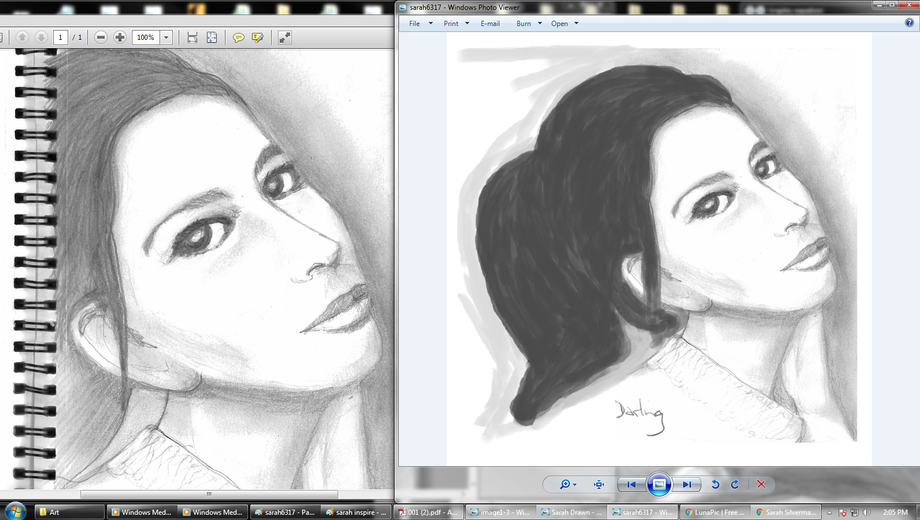Screen dimensions: 920x520
Task: Switch PDF viewer to read mode
Action: (x=285, y=37)
